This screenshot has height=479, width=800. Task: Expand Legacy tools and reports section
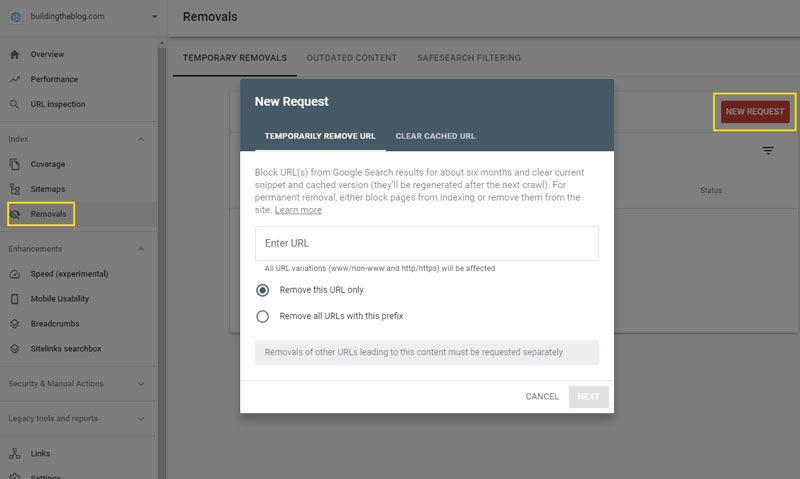pos(141,419)
